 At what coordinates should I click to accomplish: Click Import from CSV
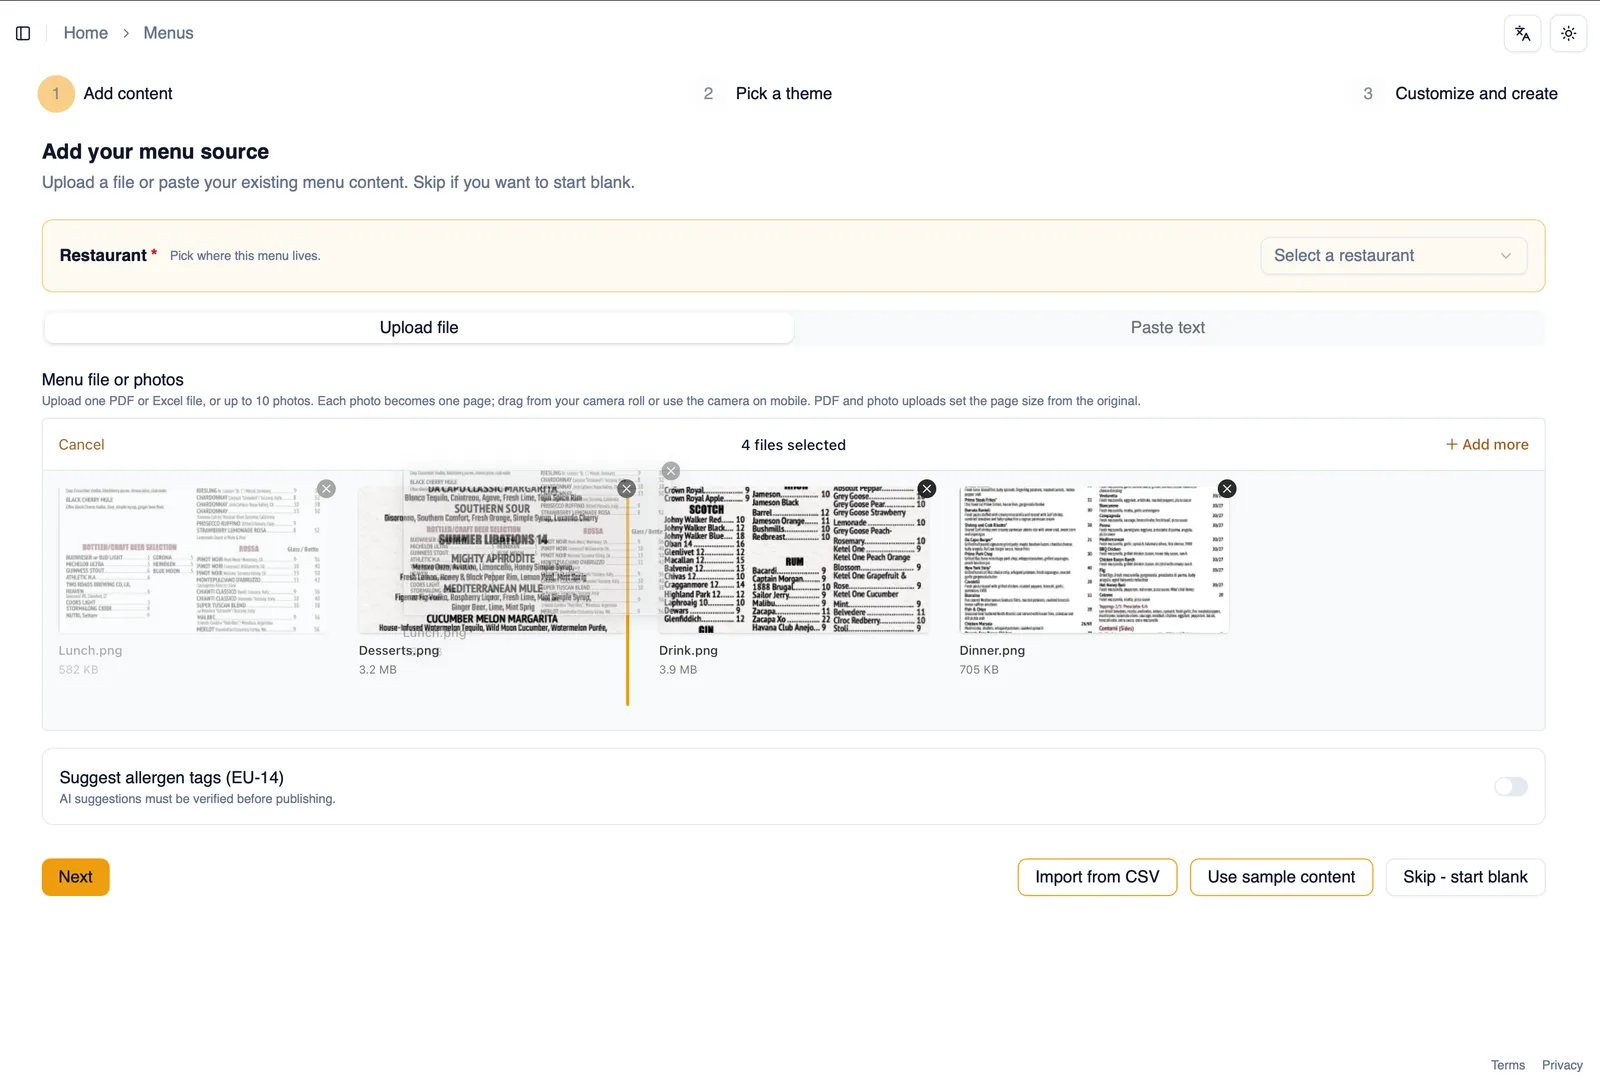[x=1097, y=877]
